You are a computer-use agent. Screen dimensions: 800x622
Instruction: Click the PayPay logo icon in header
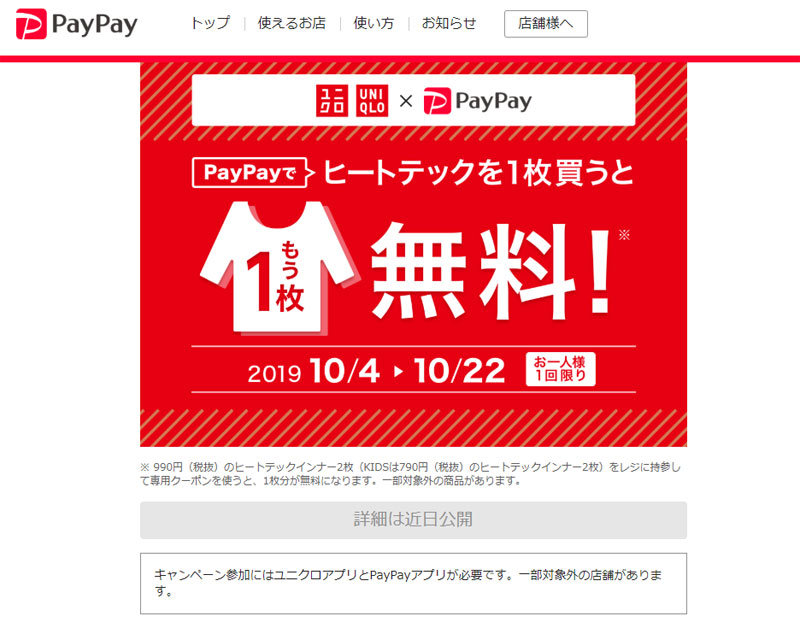click(31, 24)
